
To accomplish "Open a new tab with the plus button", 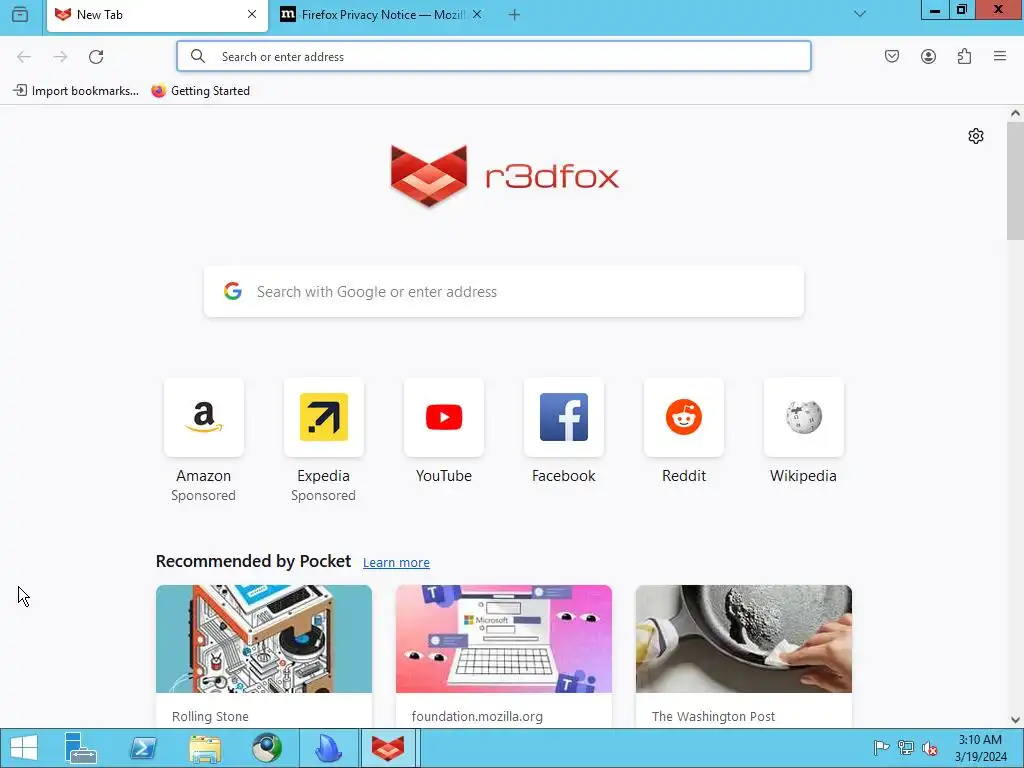I will [514, 14].
